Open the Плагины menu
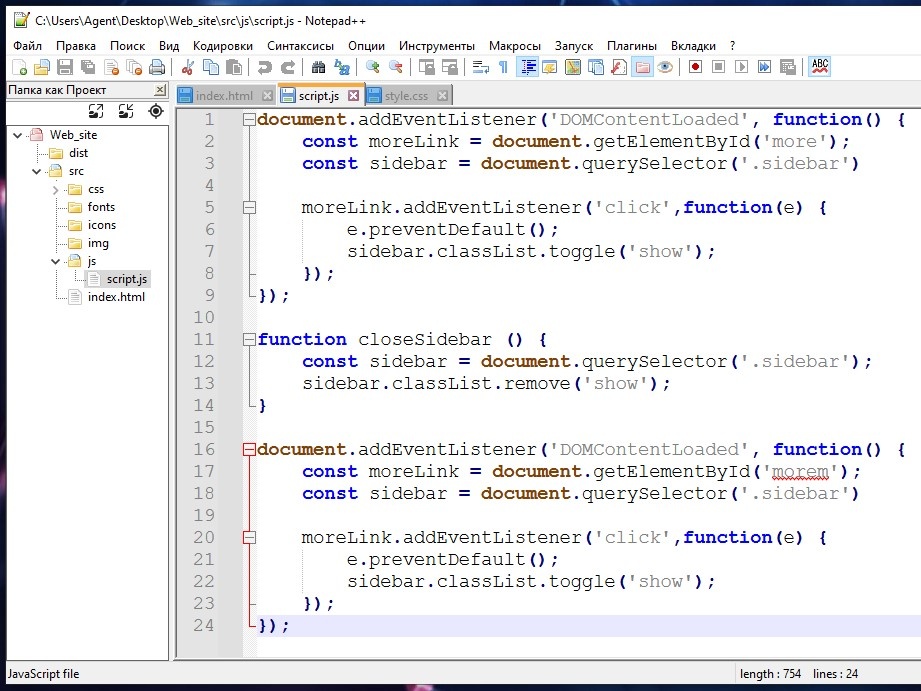This screenshot has height=691, width=921. tap(631, 45)
